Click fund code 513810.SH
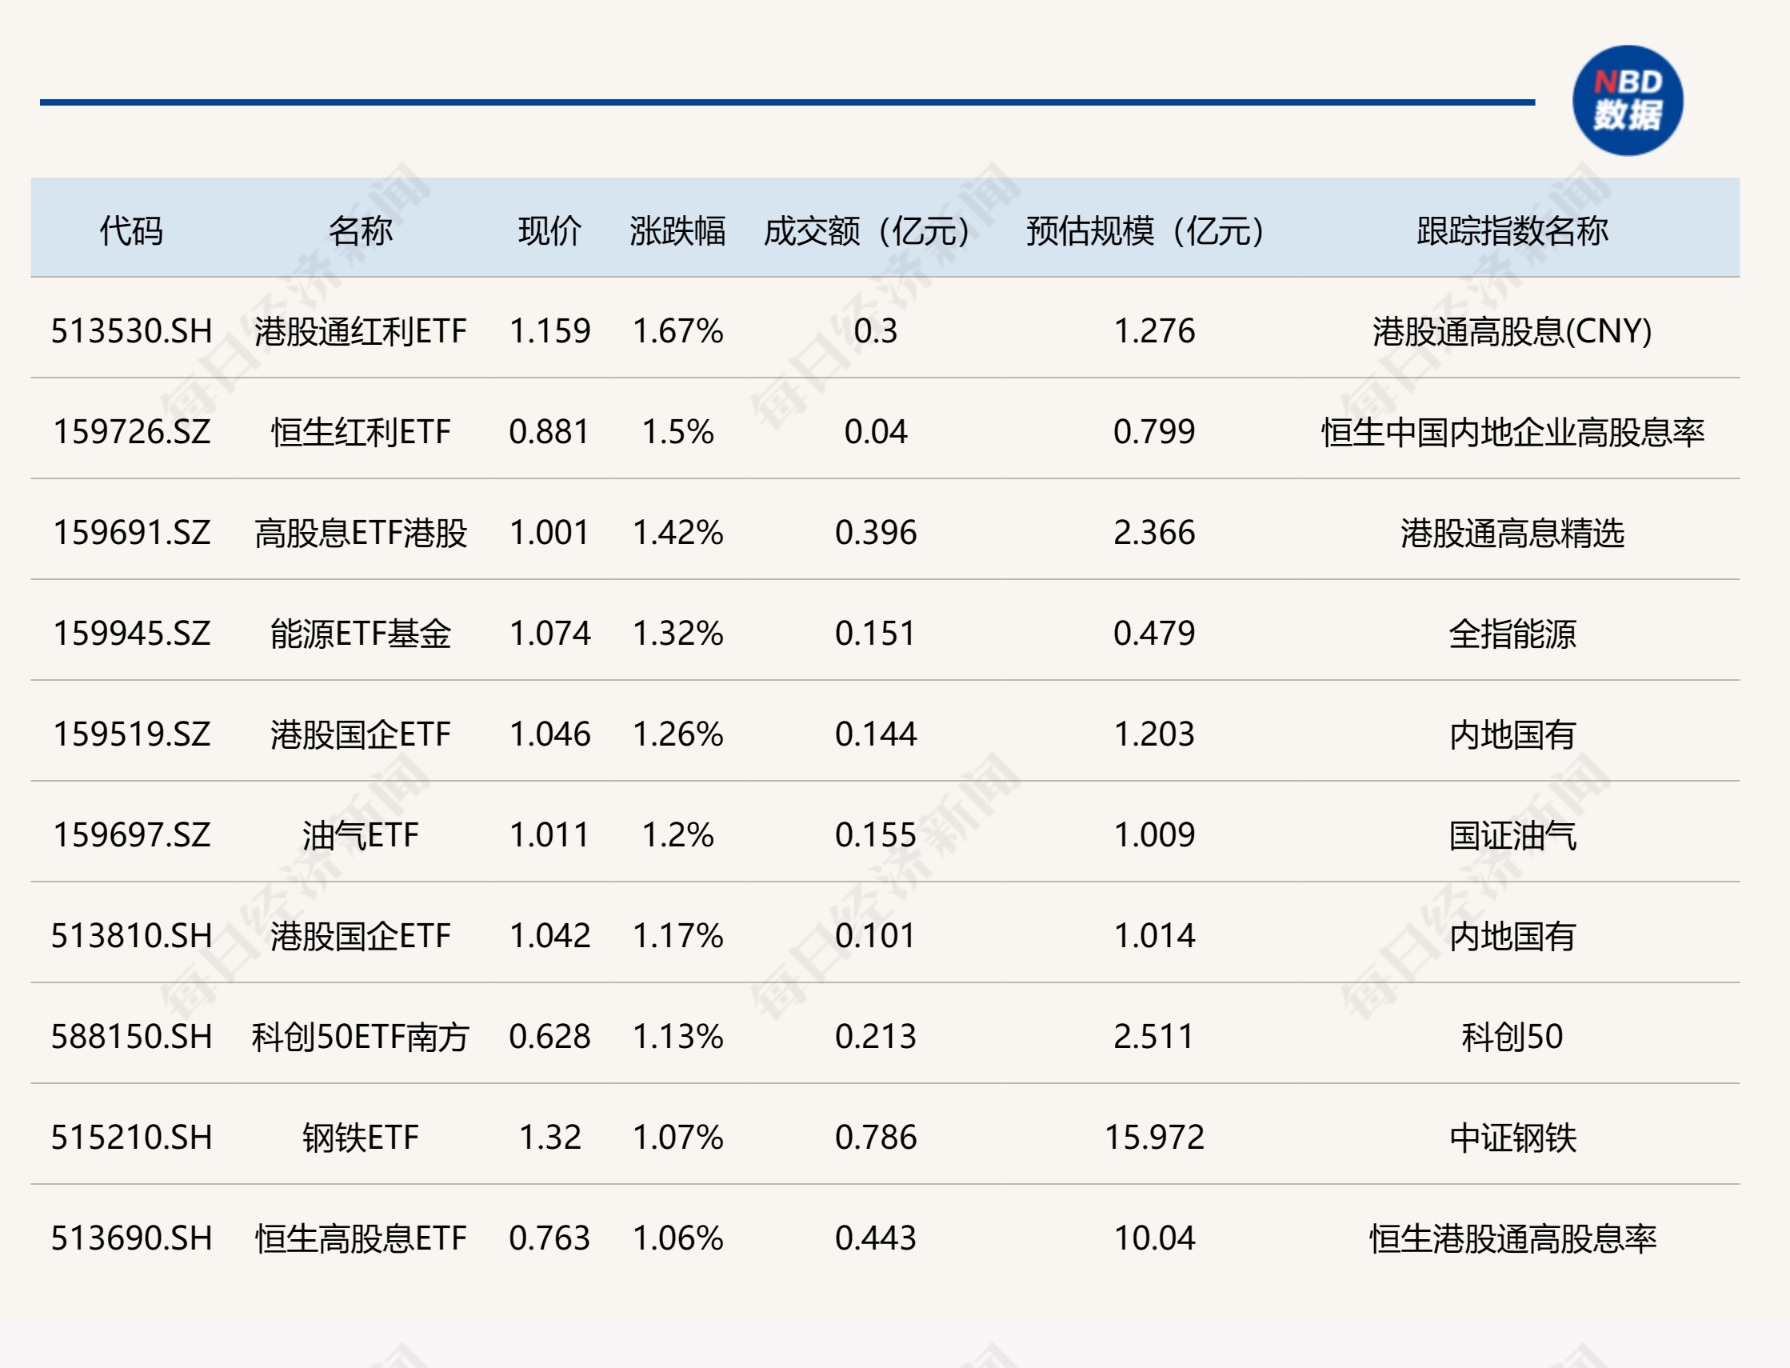The height and width of the screenshot is (1368, 1790). pos(131,936)
